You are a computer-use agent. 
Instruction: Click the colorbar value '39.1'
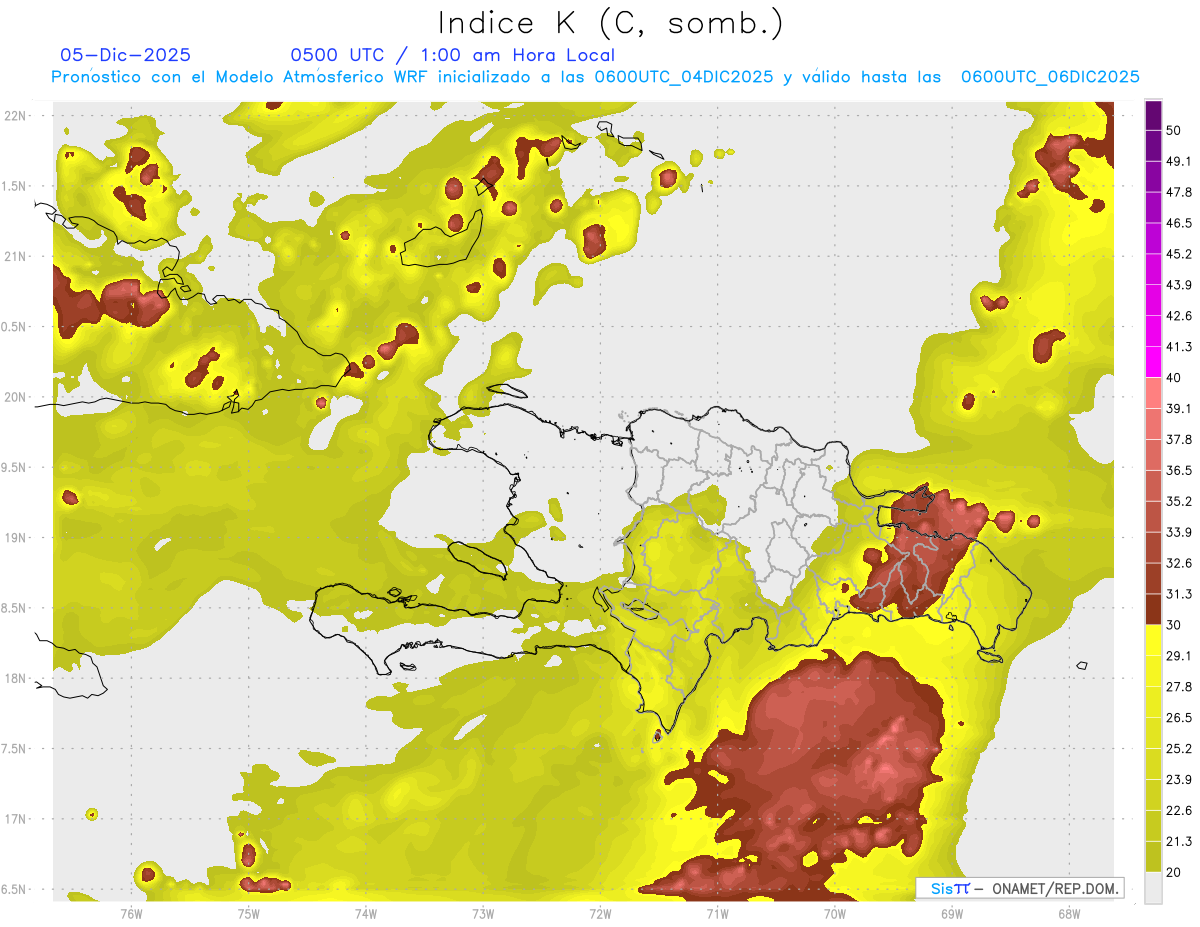pyautogui.click(x=1179, y=409)
